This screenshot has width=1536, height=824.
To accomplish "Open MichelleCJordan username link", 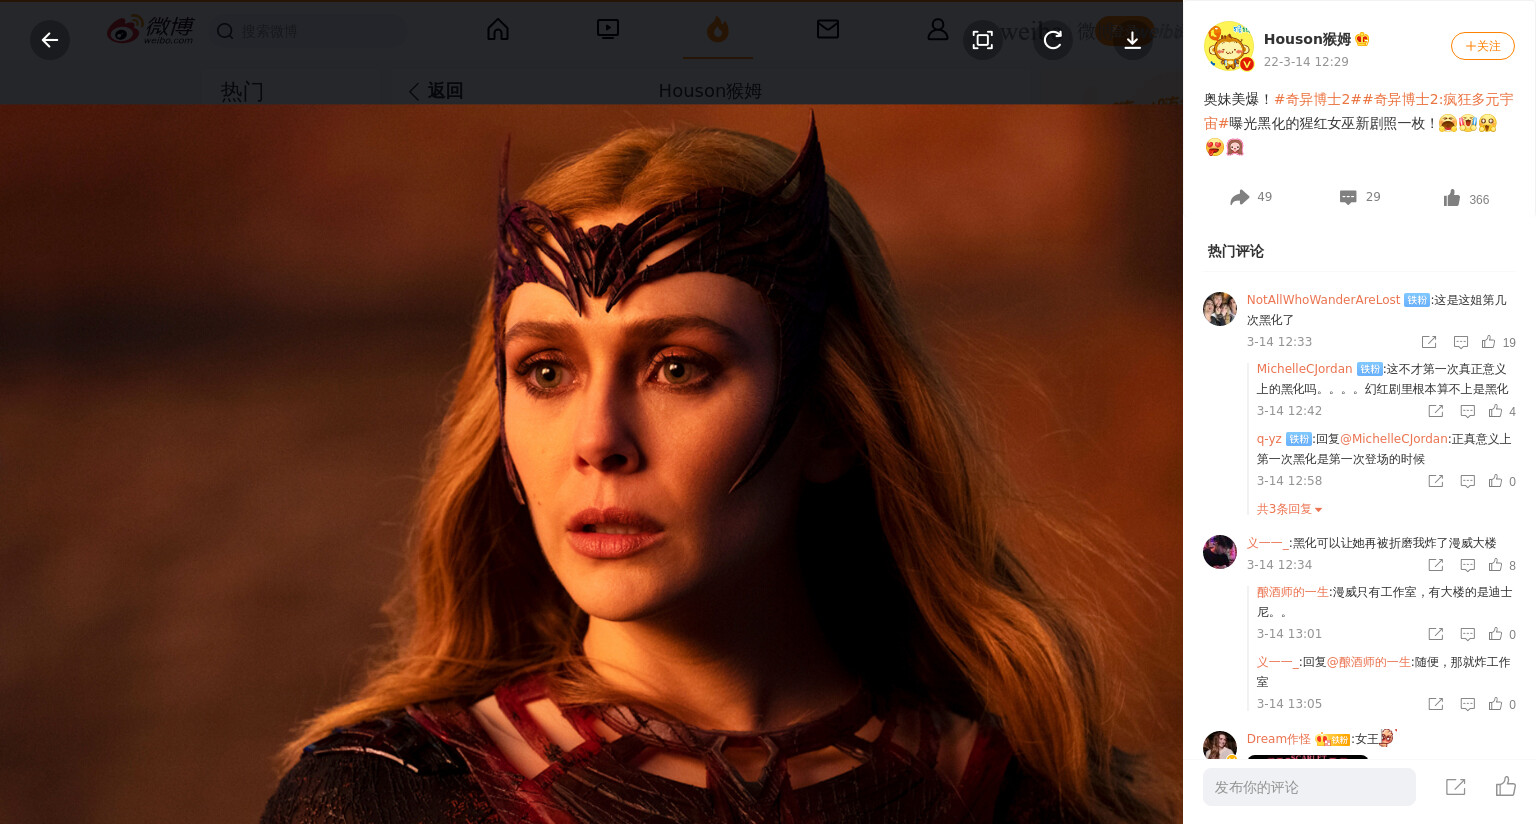I will coord(1304,369).
